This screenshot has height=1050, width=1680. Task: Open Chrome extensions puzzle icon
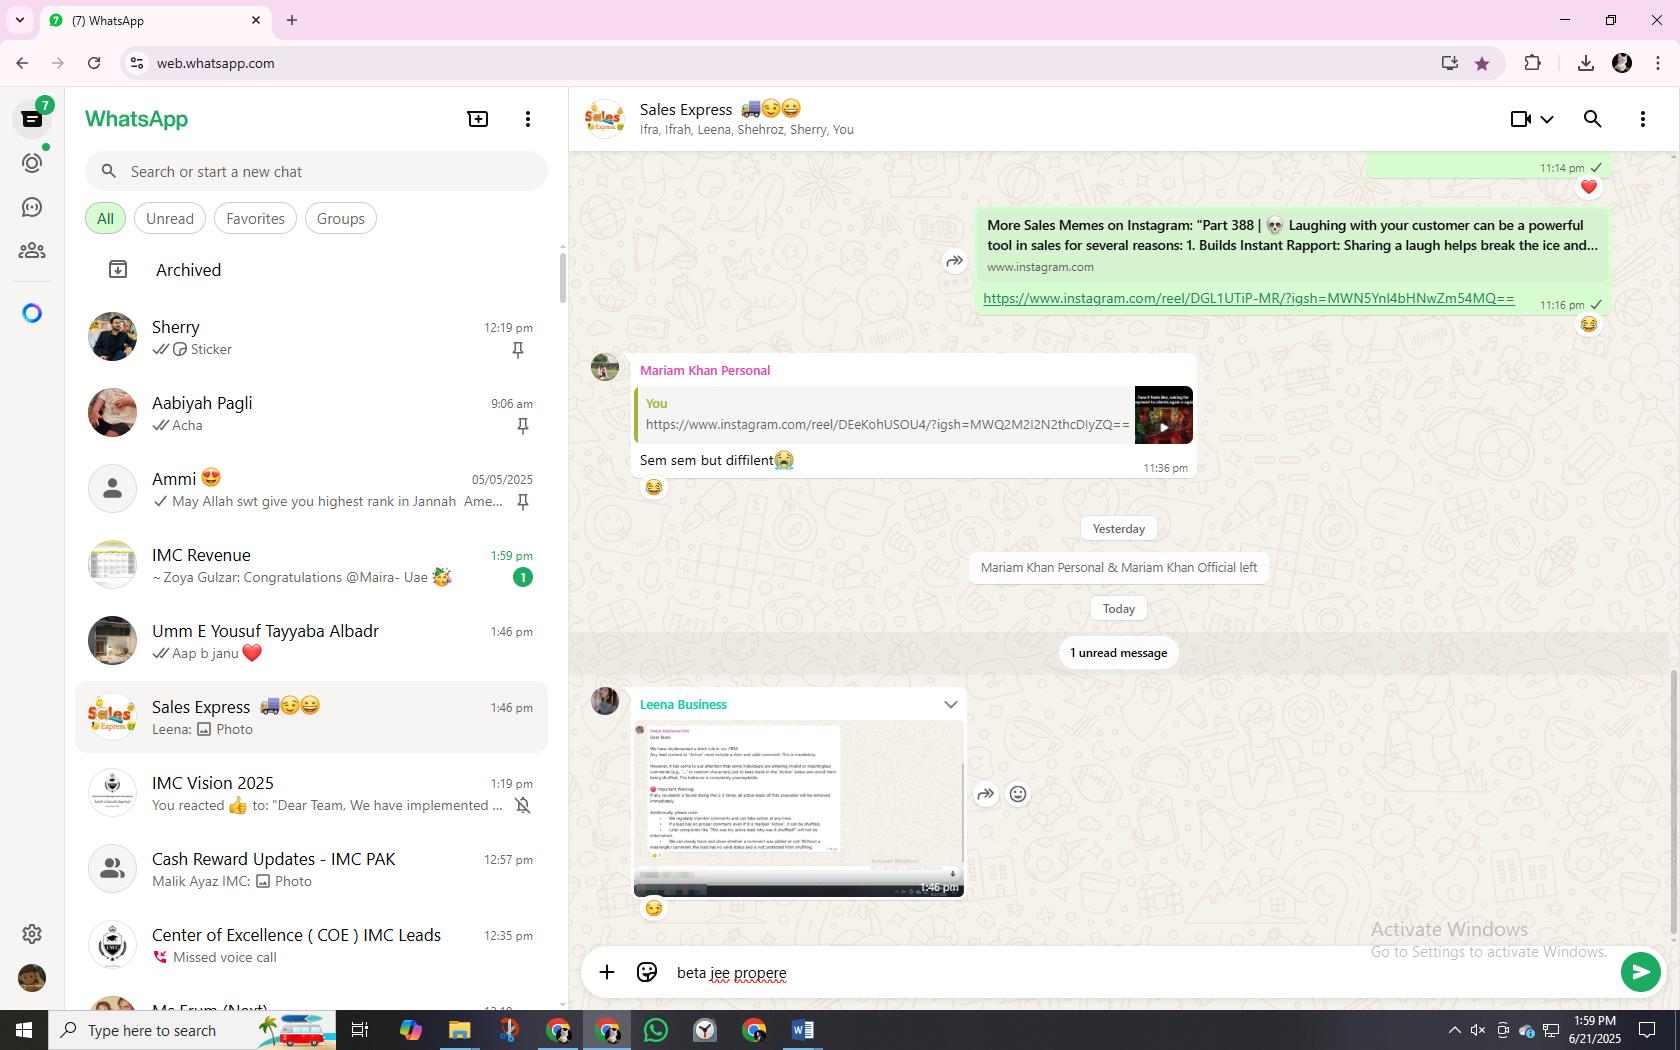pos(1532,63)
